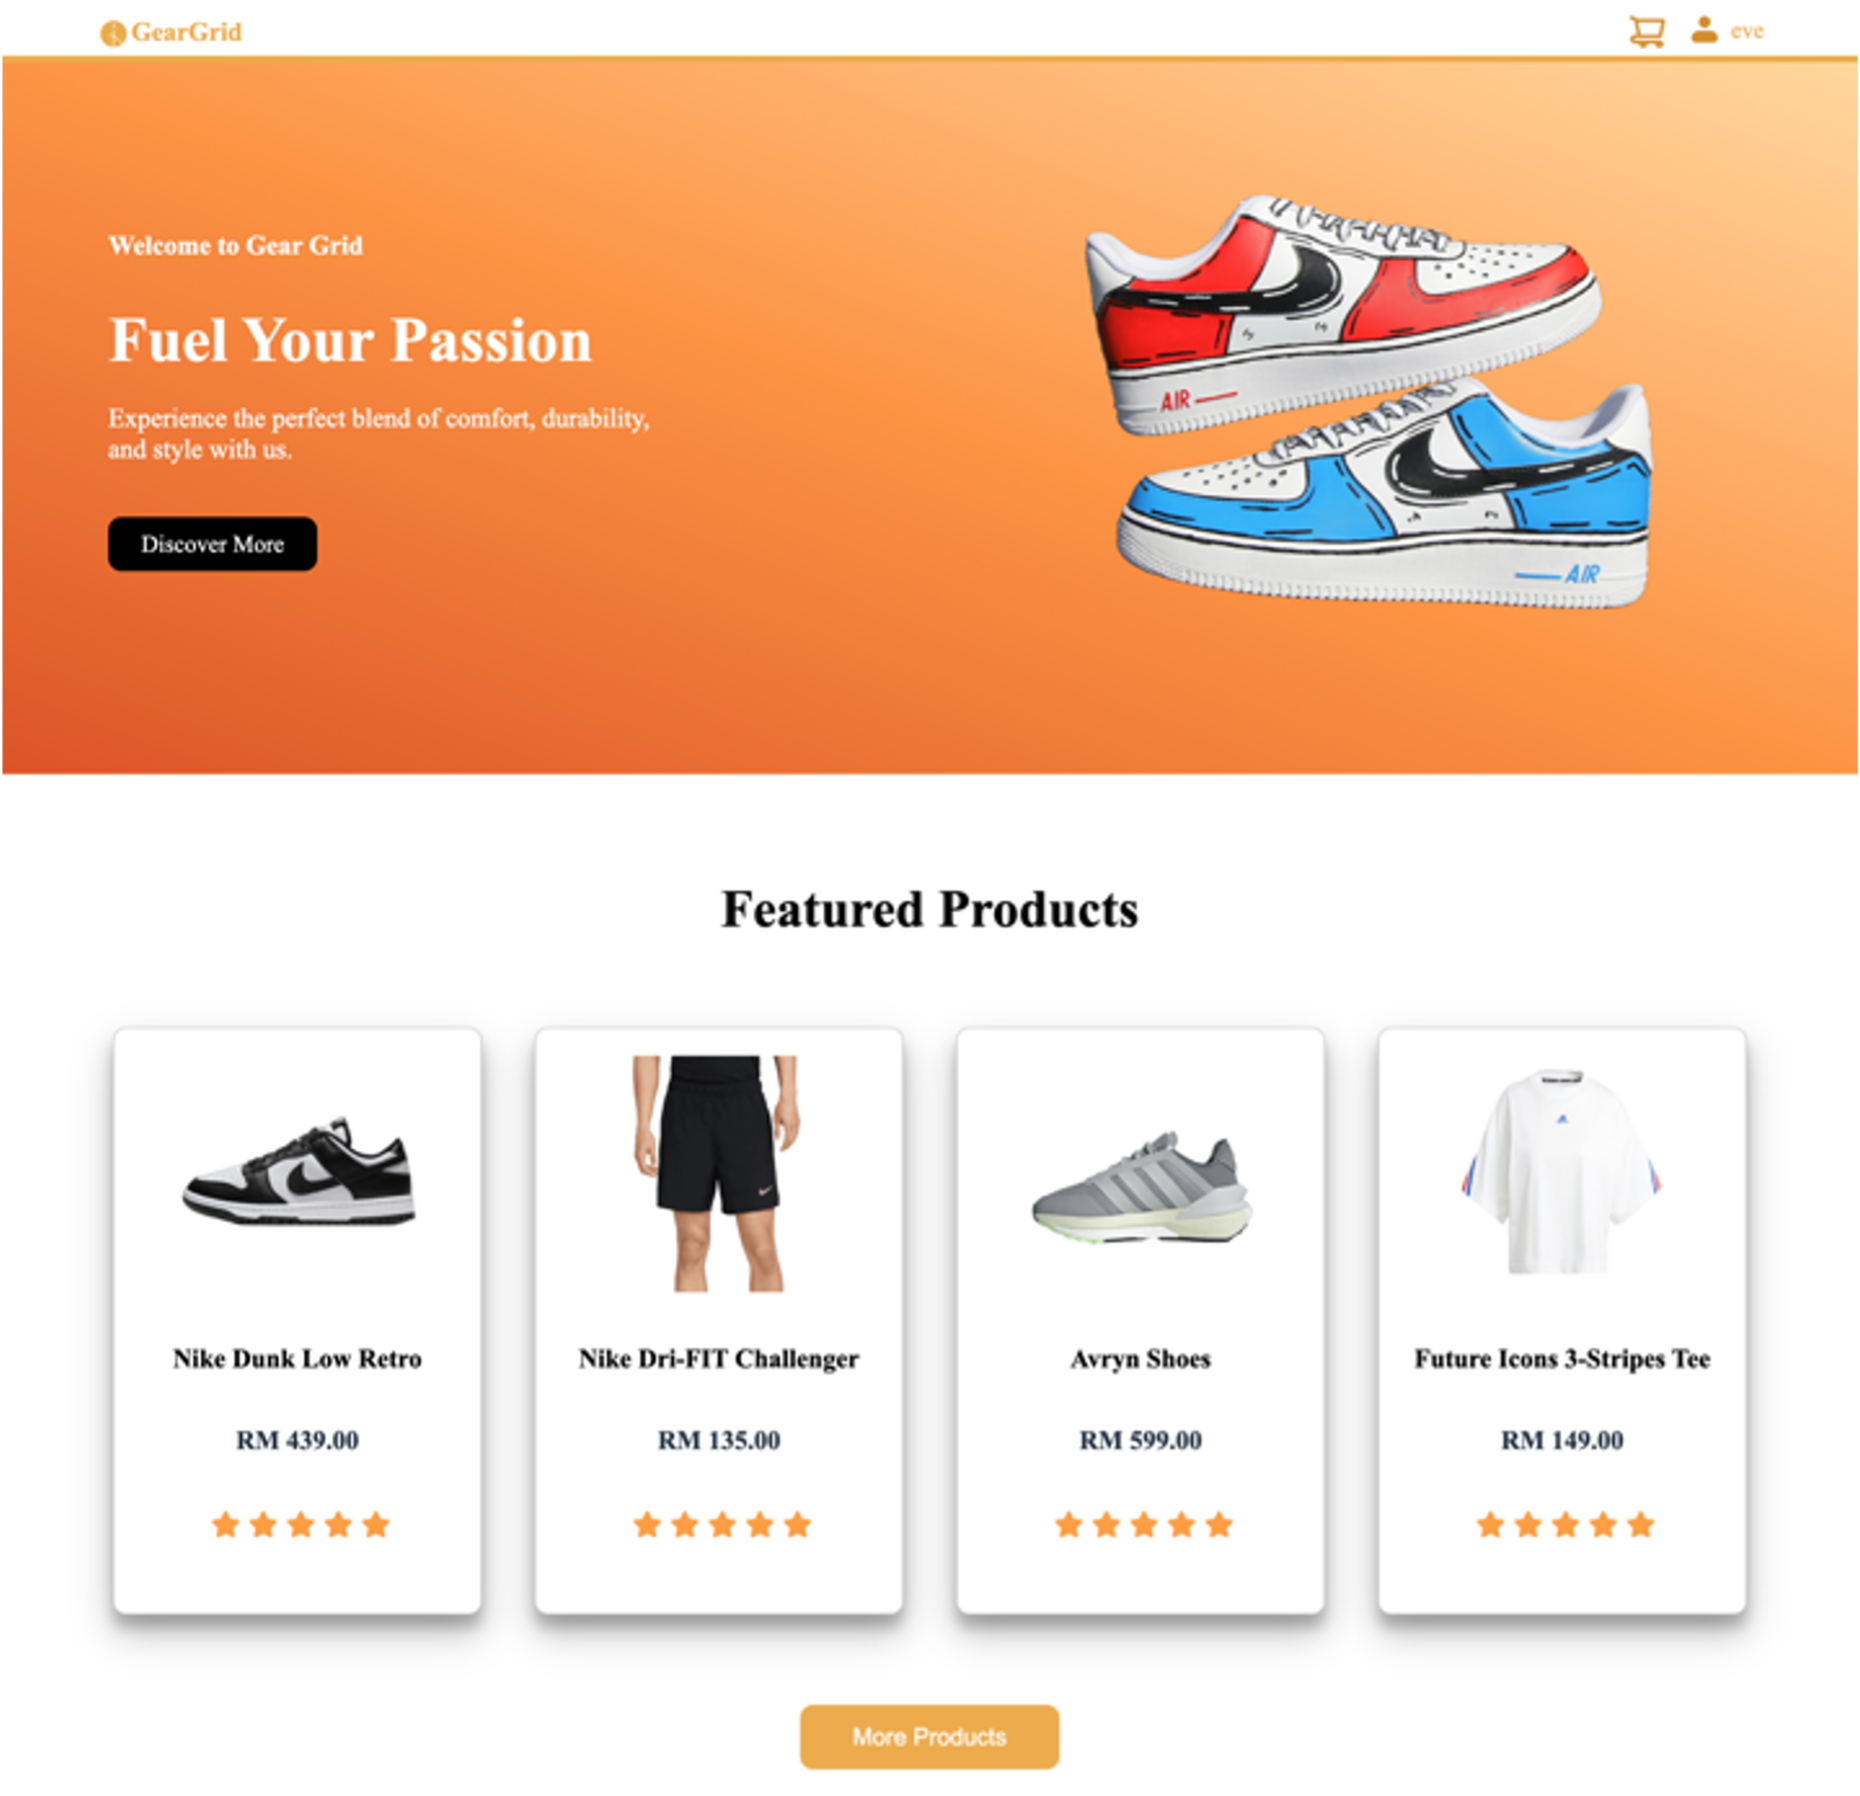
Task: Open the shopping cart icon
Action: (1646, 31)
